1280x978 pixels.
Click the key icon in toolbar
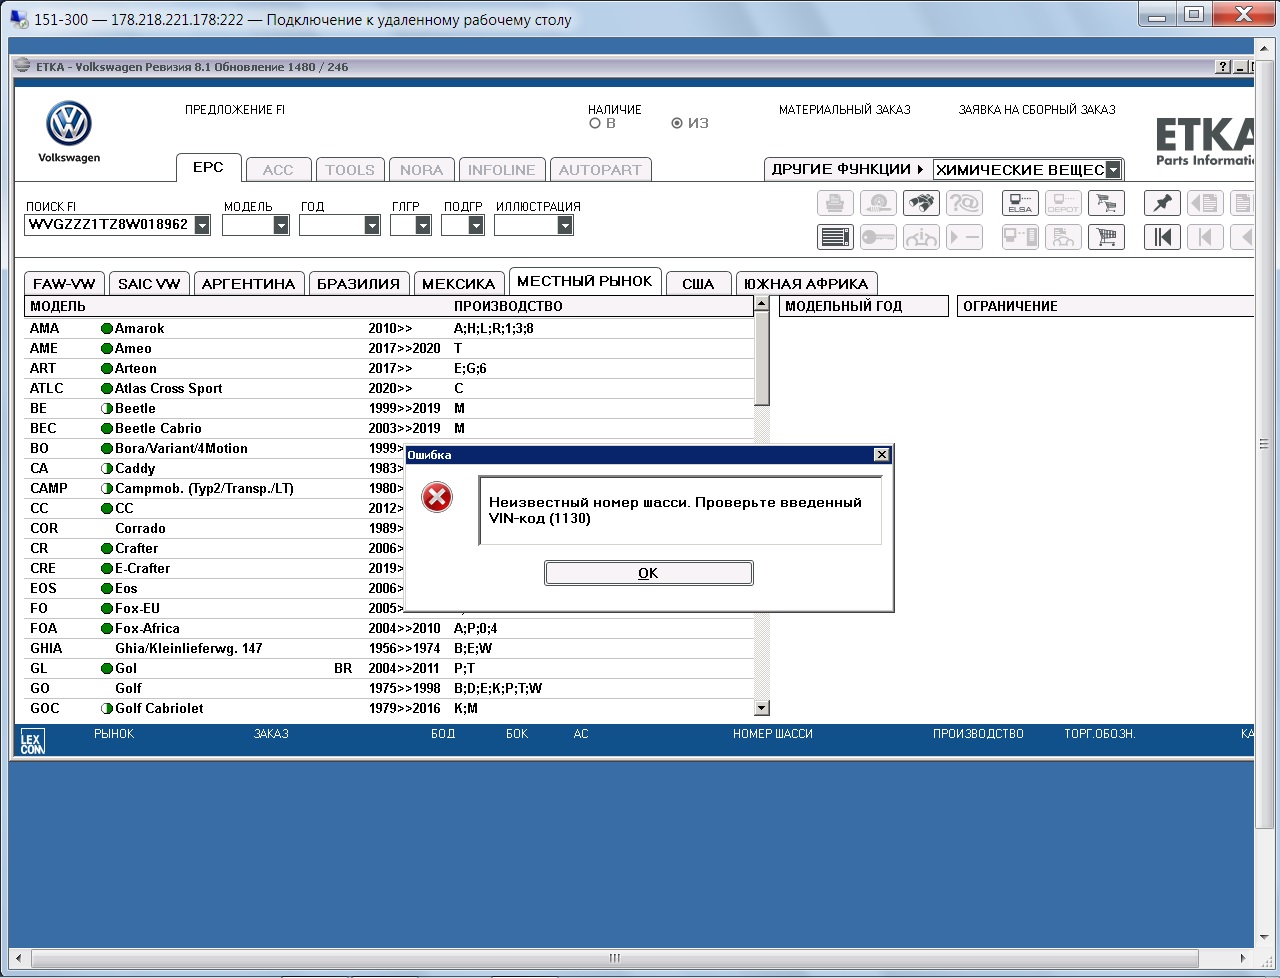878,237
